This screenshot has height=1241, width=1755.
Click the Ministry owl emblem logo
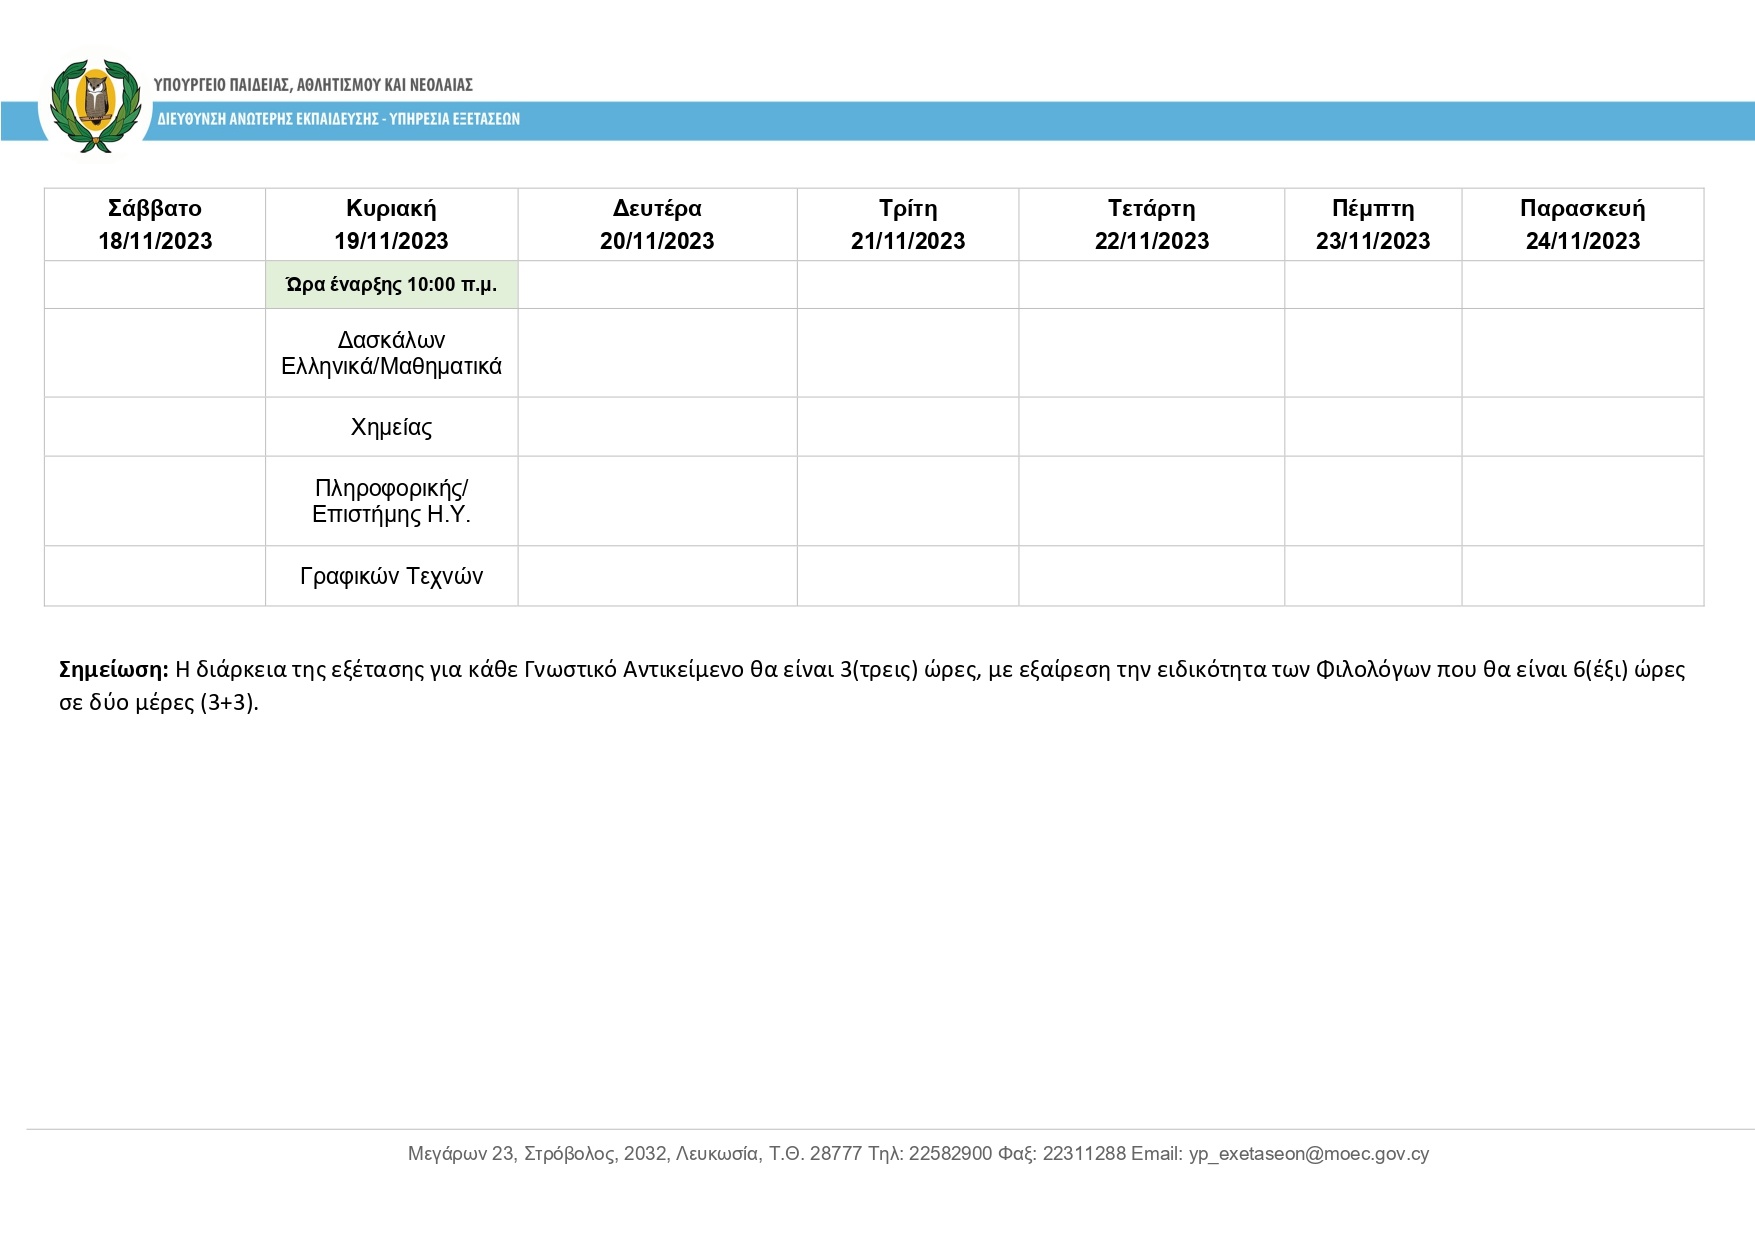pos(95,104)
